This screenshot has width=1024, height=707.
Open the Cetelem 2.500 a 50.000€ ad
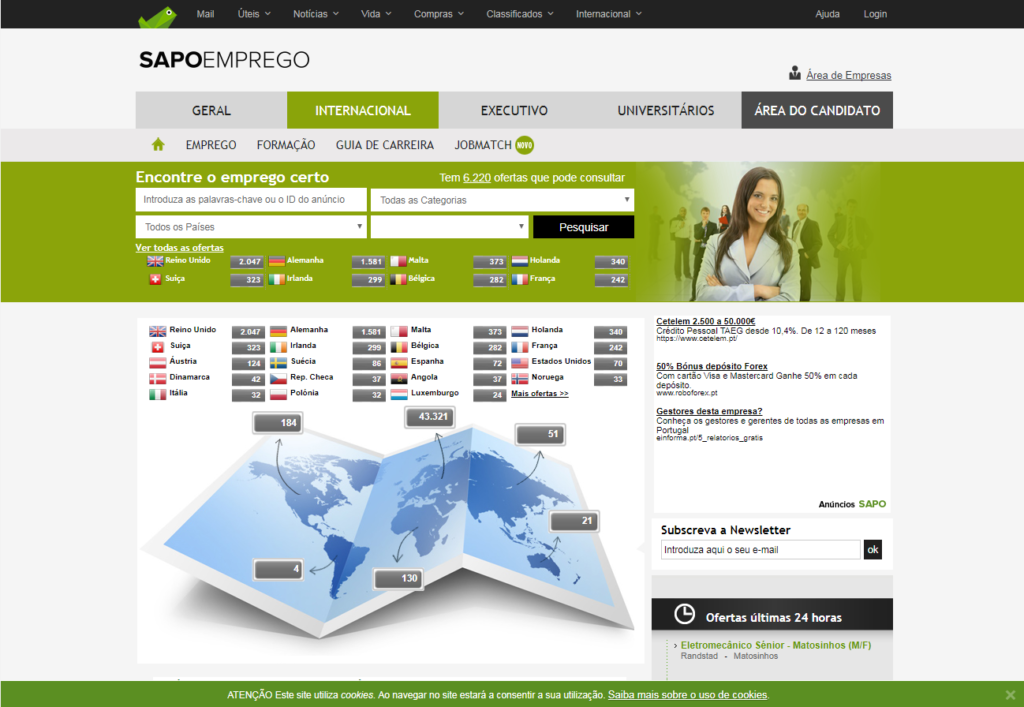click(x=705, y=321)
